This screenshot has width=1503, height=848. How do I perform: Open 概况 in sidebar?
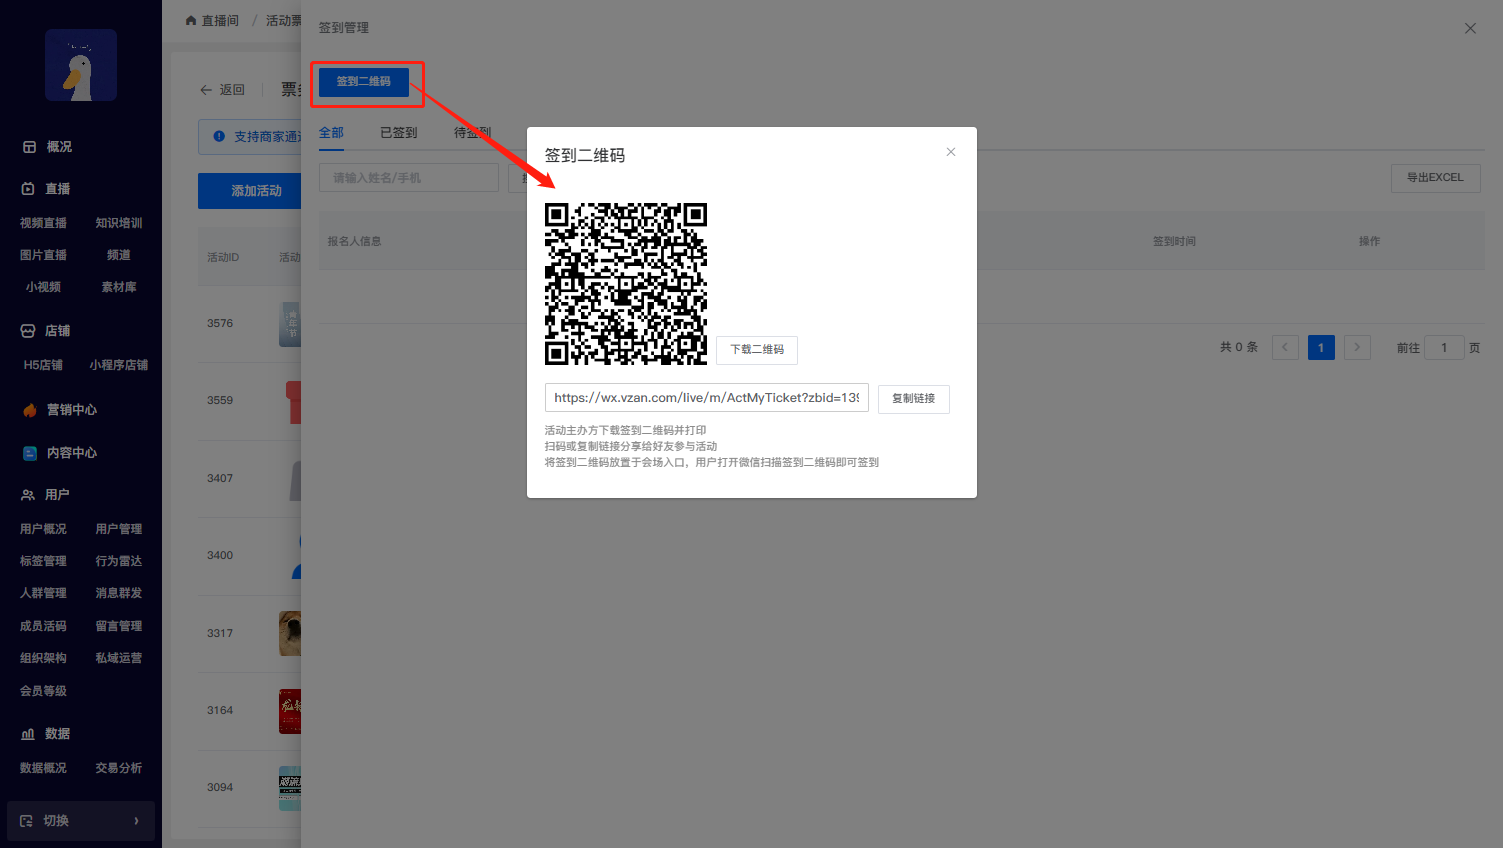pyautogui.click(x=59, y=147)
